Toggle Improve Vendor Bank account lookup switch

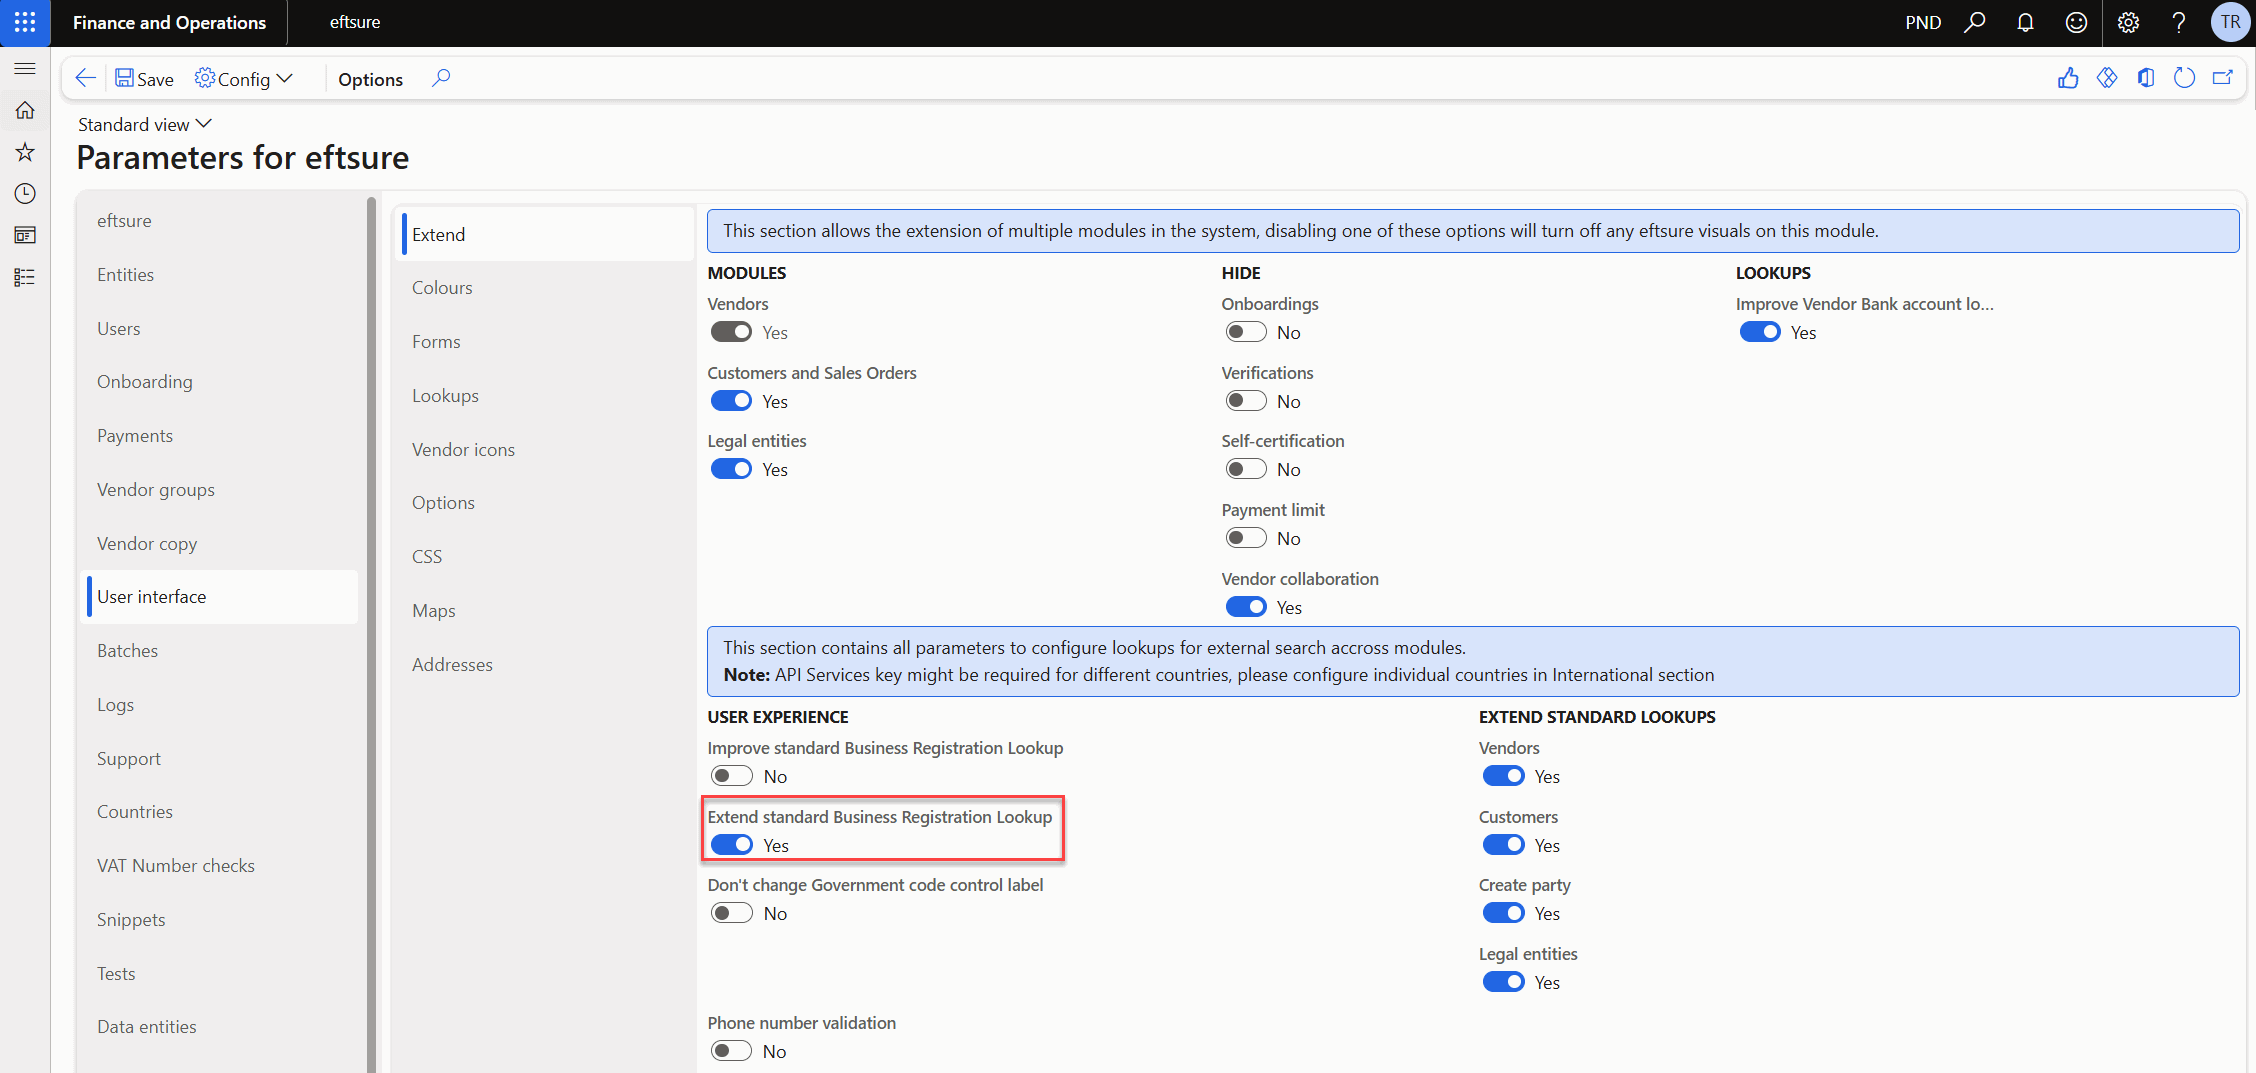tap(1760, 332)
